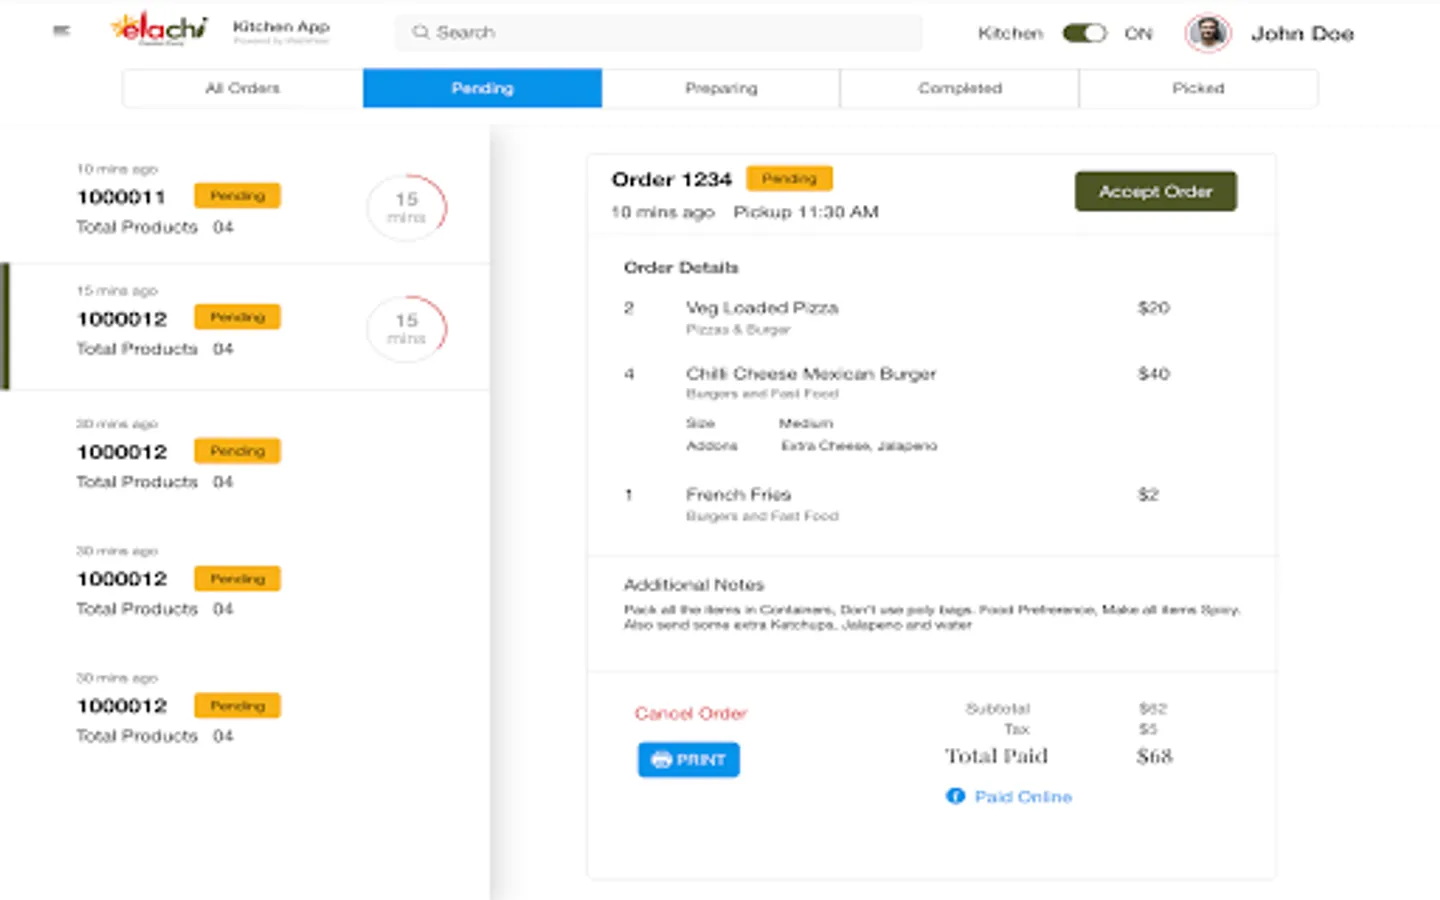This screenshot has width=1440, height=900.
Task: Click the Paid Online info icon
Action: (x=955, y=796)
